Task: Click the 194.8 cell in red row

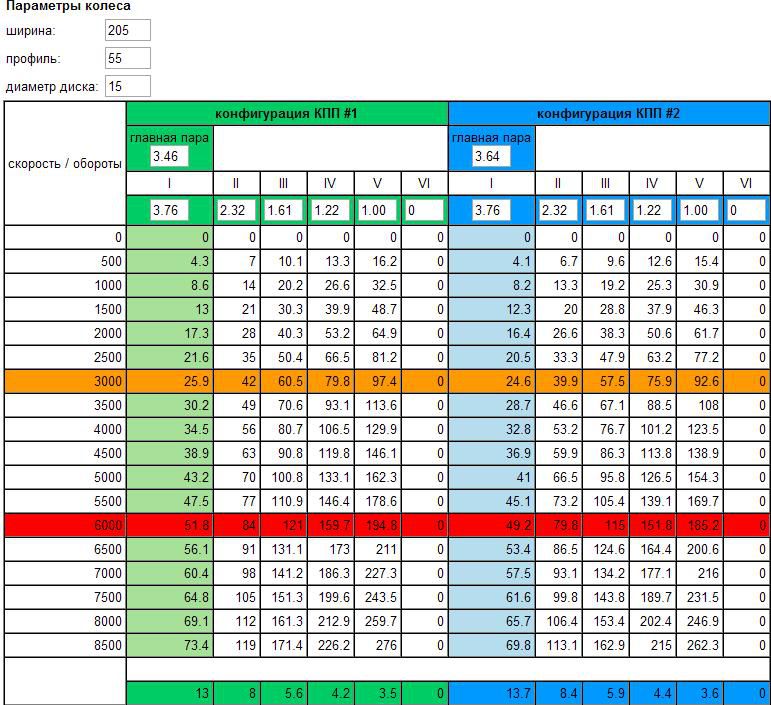Action: coord(378,525)
